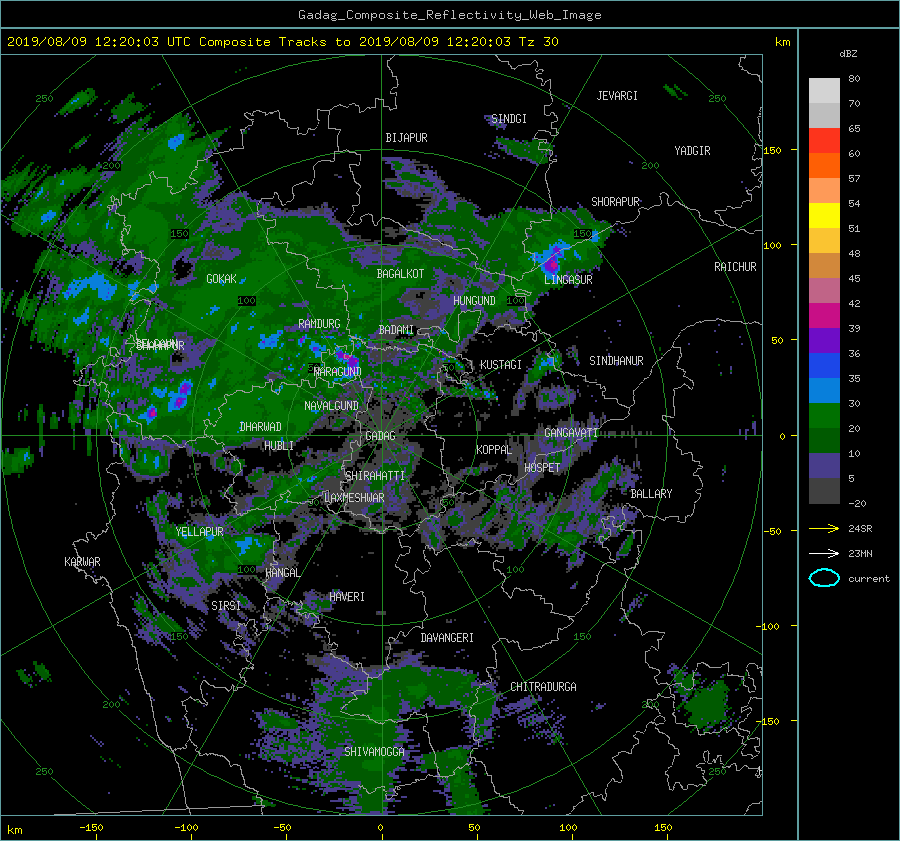Click the CHITRADURGA city label
This screenshot has width=900, height=841.
pos(543,687)
